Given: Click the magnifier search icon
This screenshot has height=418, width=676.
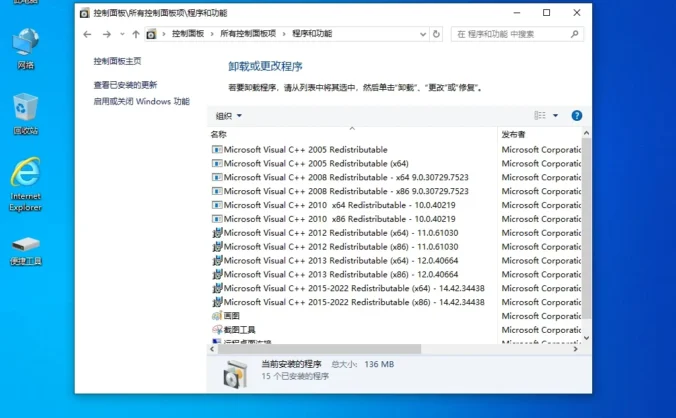Looking at the screenshot, I should [x=574, y=34].
